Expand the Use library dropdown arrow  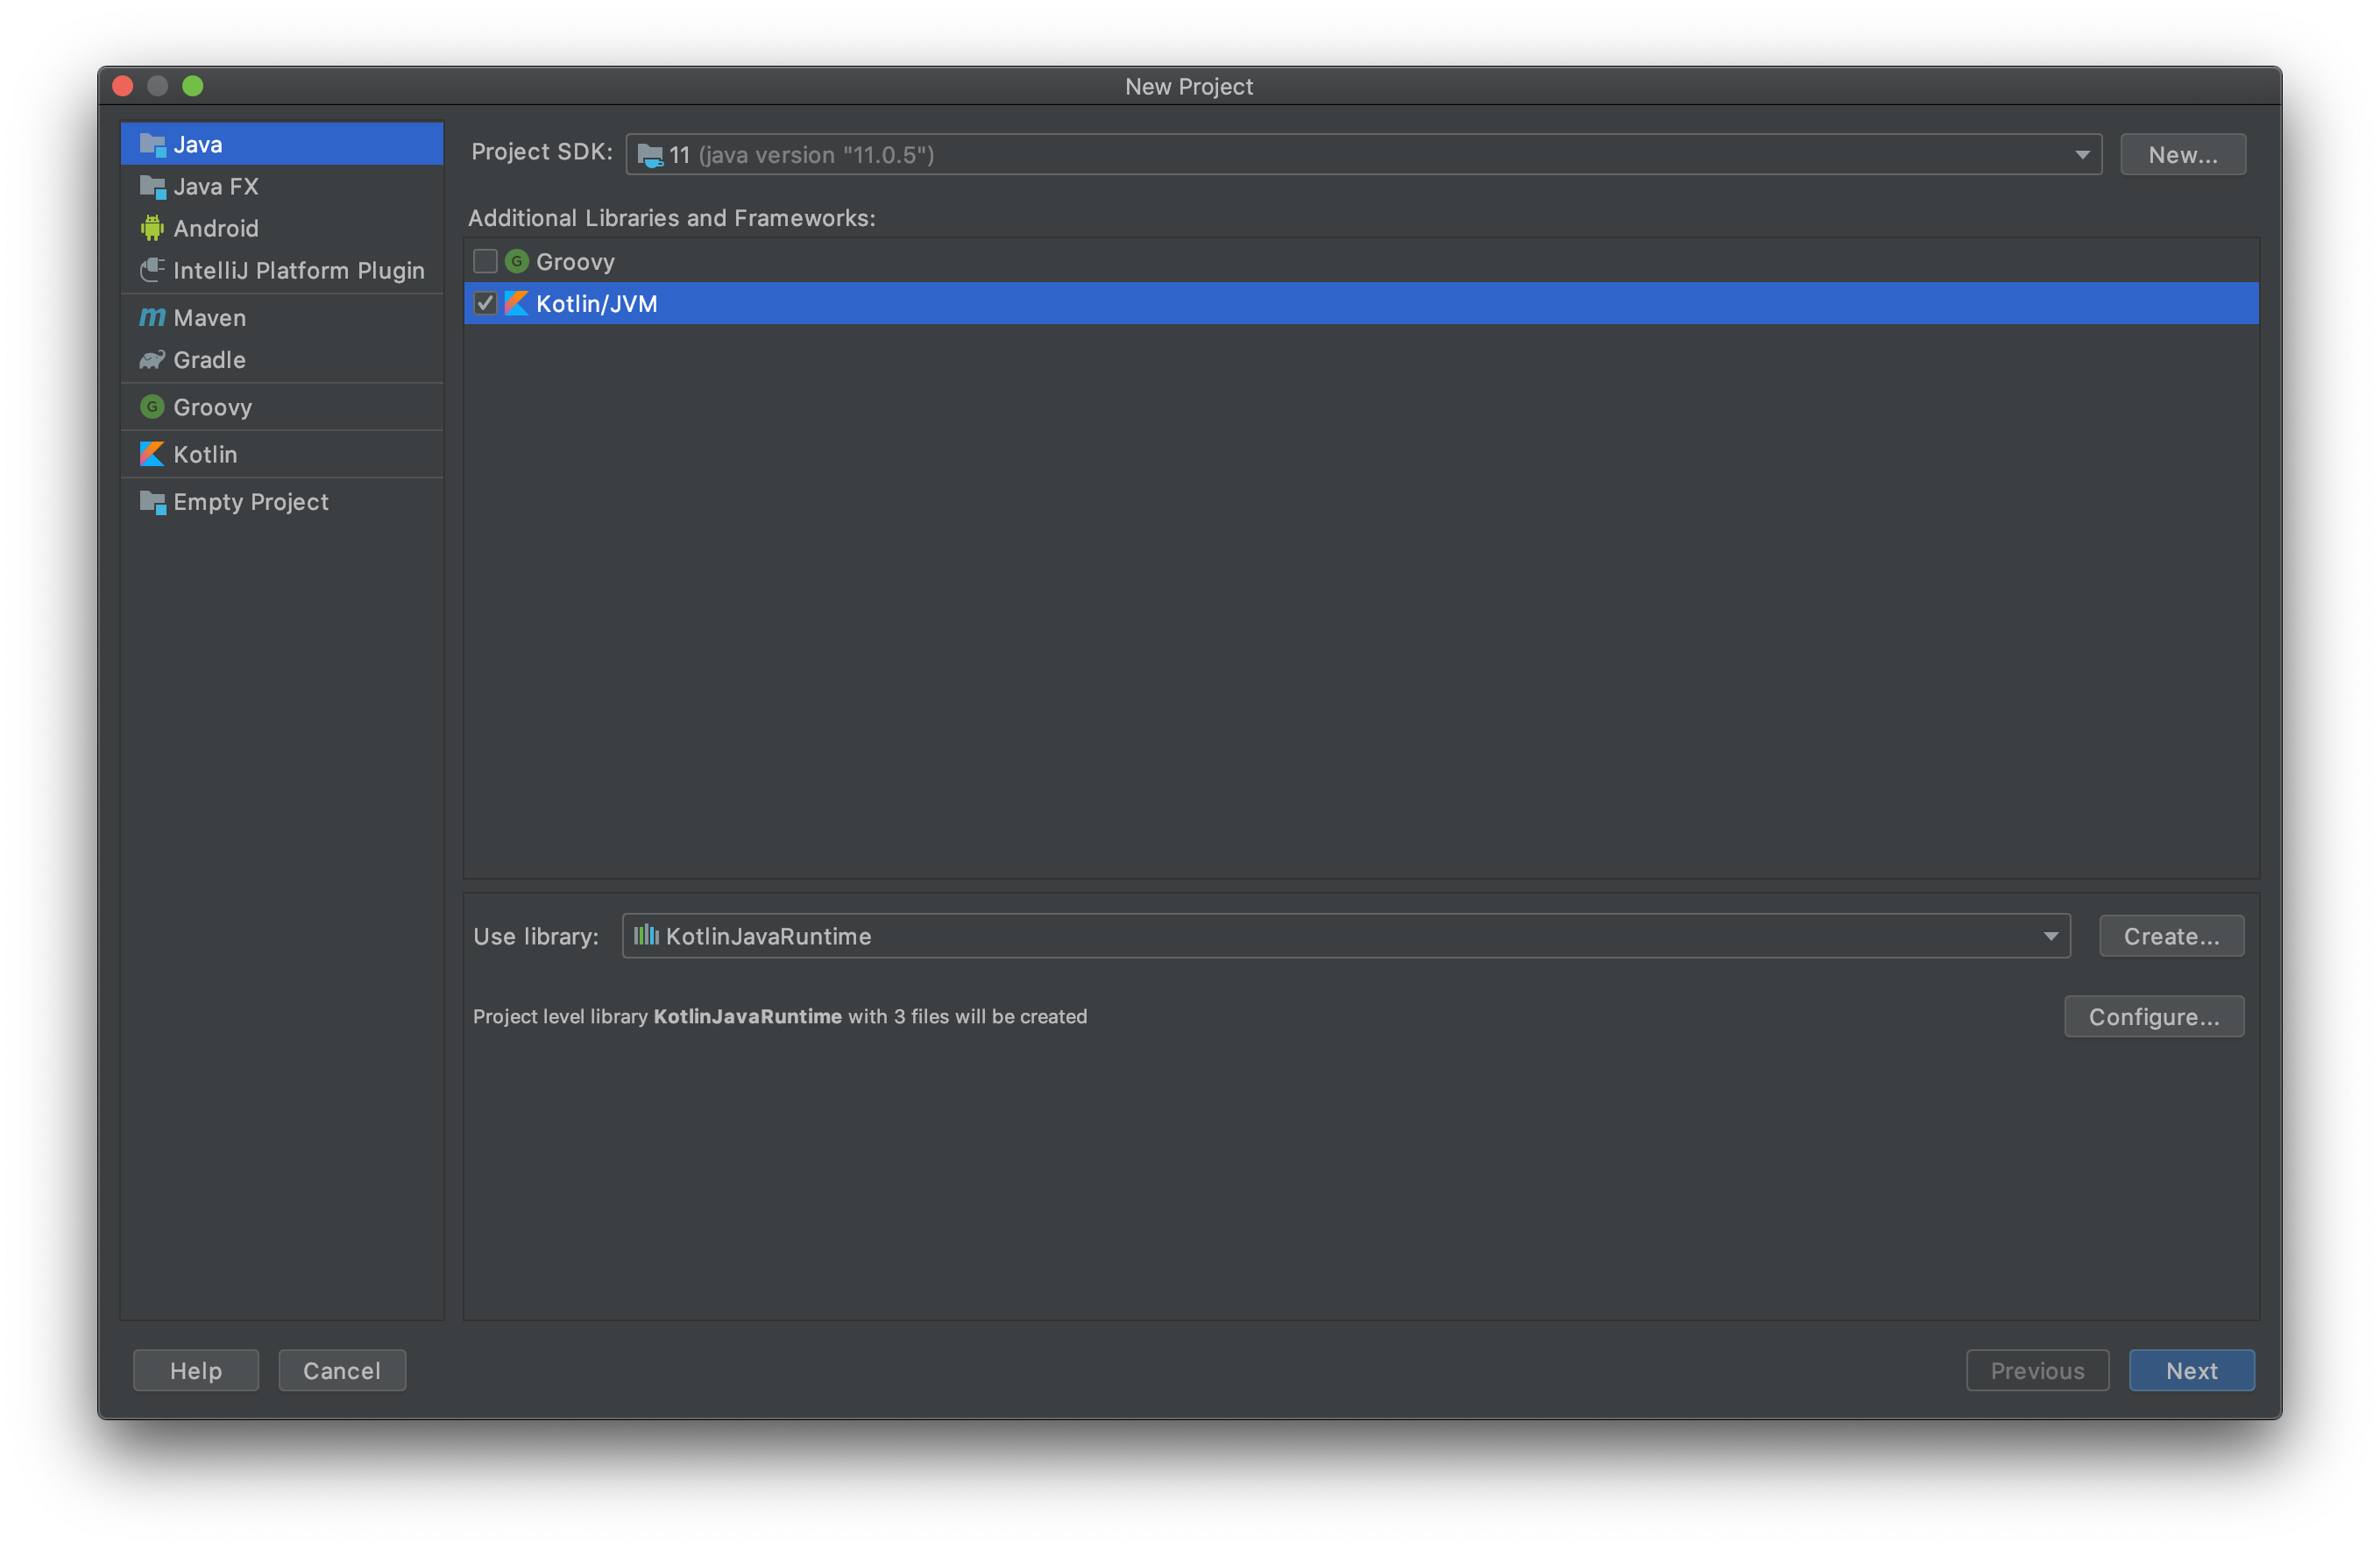[x=2050, y=937]
